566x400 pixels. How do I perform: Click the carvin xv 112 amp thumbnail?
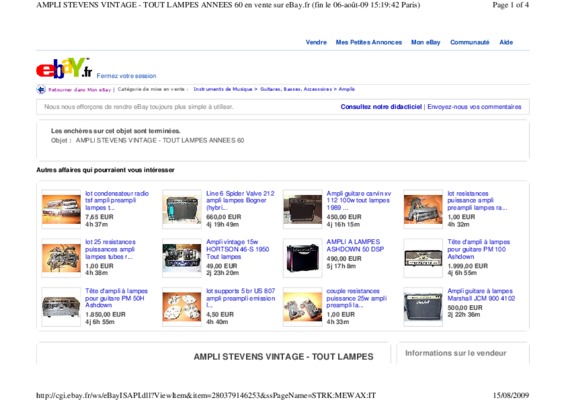coord(302,209)
